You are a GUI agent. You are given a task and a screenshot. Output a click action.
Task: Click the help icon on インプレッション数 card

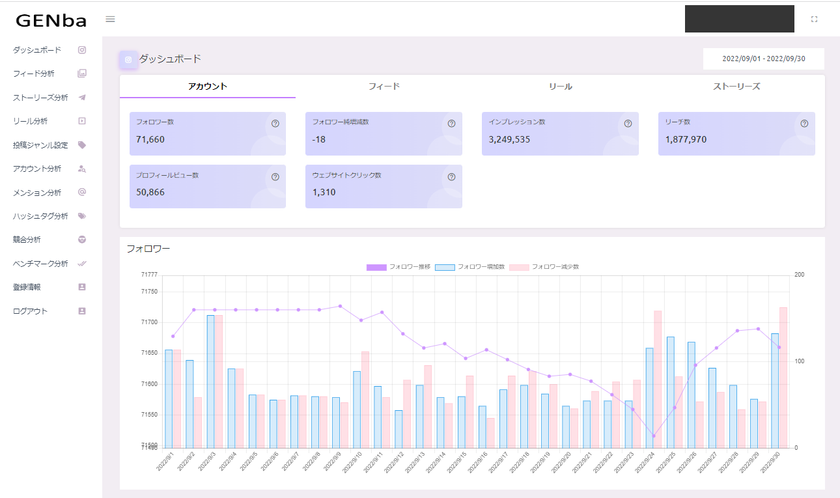[x=628, y=124]
